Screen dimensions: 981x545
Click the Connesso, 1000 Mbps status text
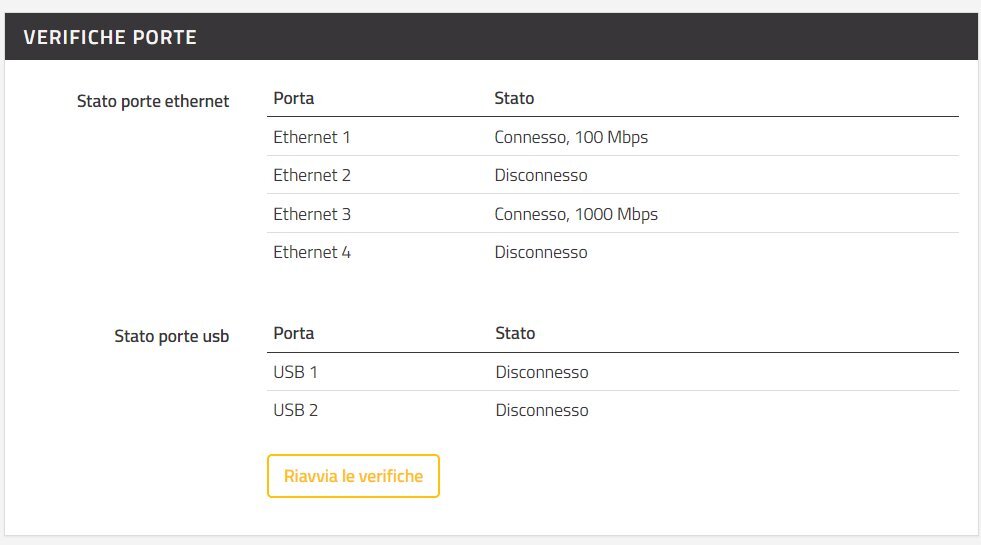click(x=576, y=214)
